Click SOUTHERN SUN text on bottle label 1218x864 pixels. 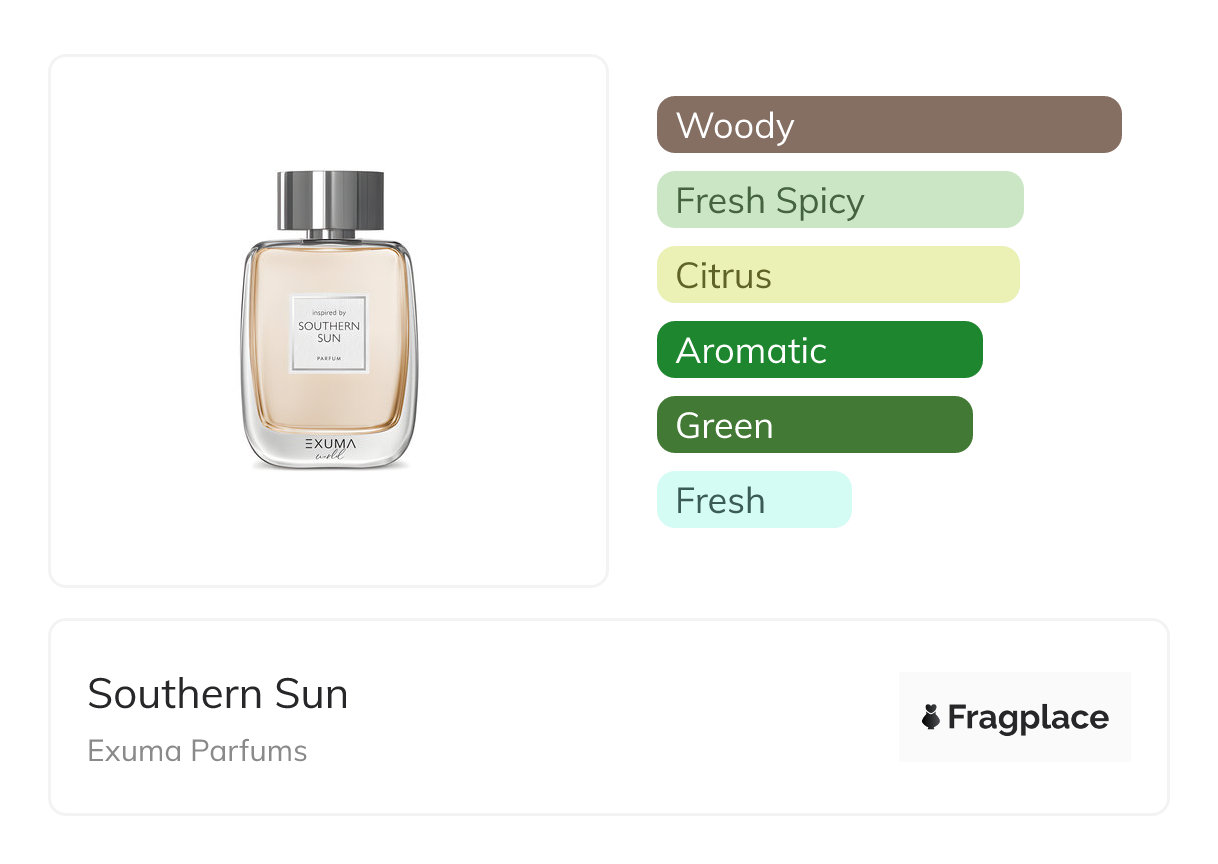329,332
